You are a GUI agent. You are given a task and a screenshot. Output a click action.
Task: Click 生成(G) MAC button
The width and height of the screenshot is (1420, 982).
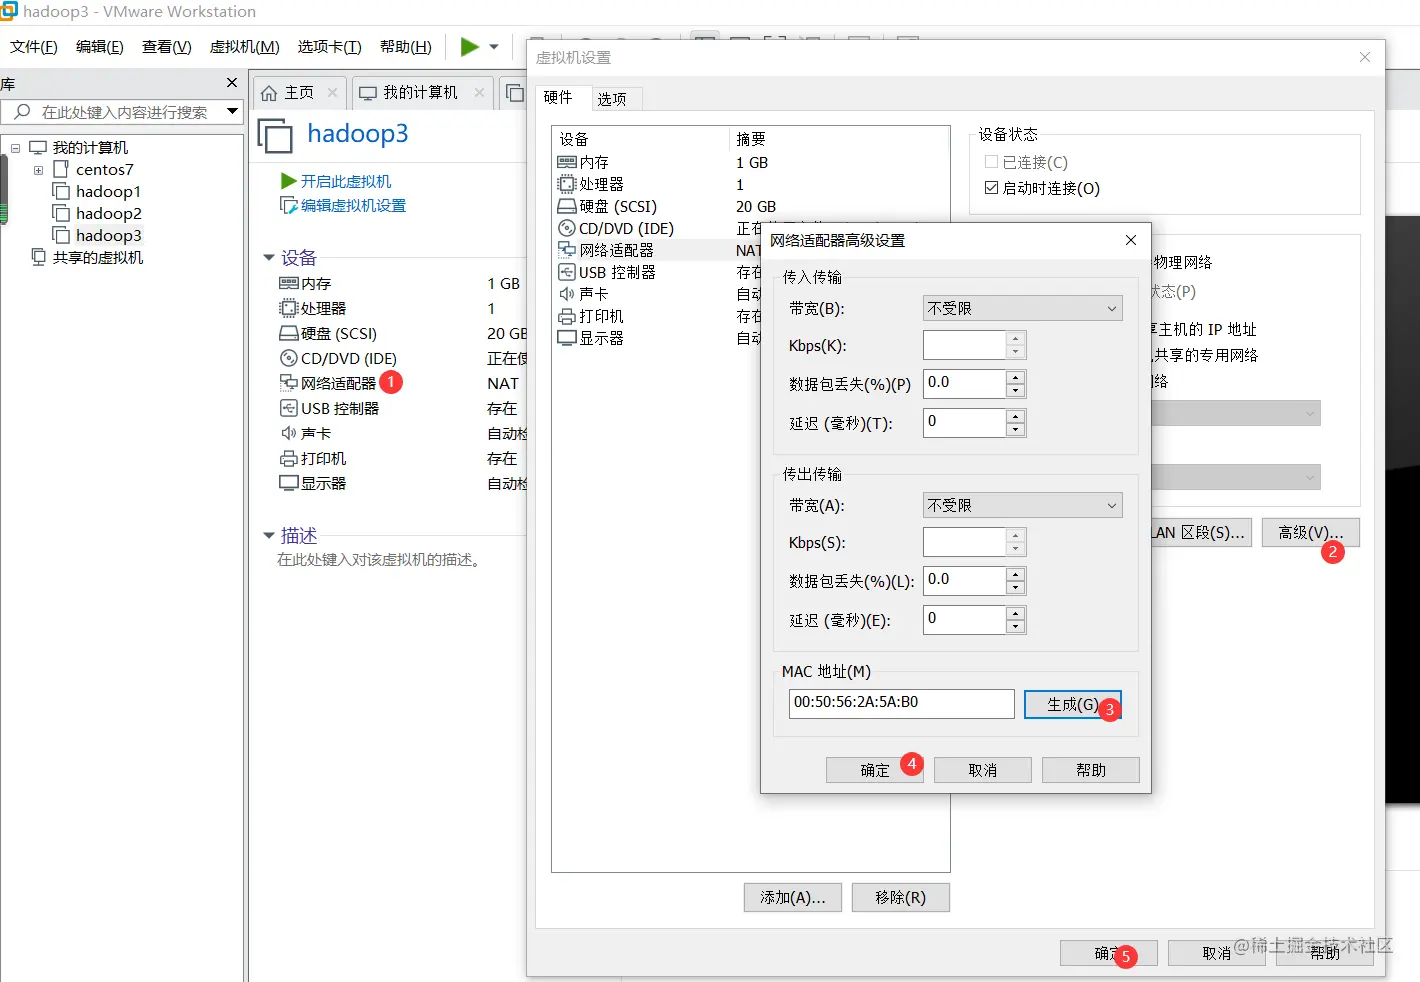1072,704
